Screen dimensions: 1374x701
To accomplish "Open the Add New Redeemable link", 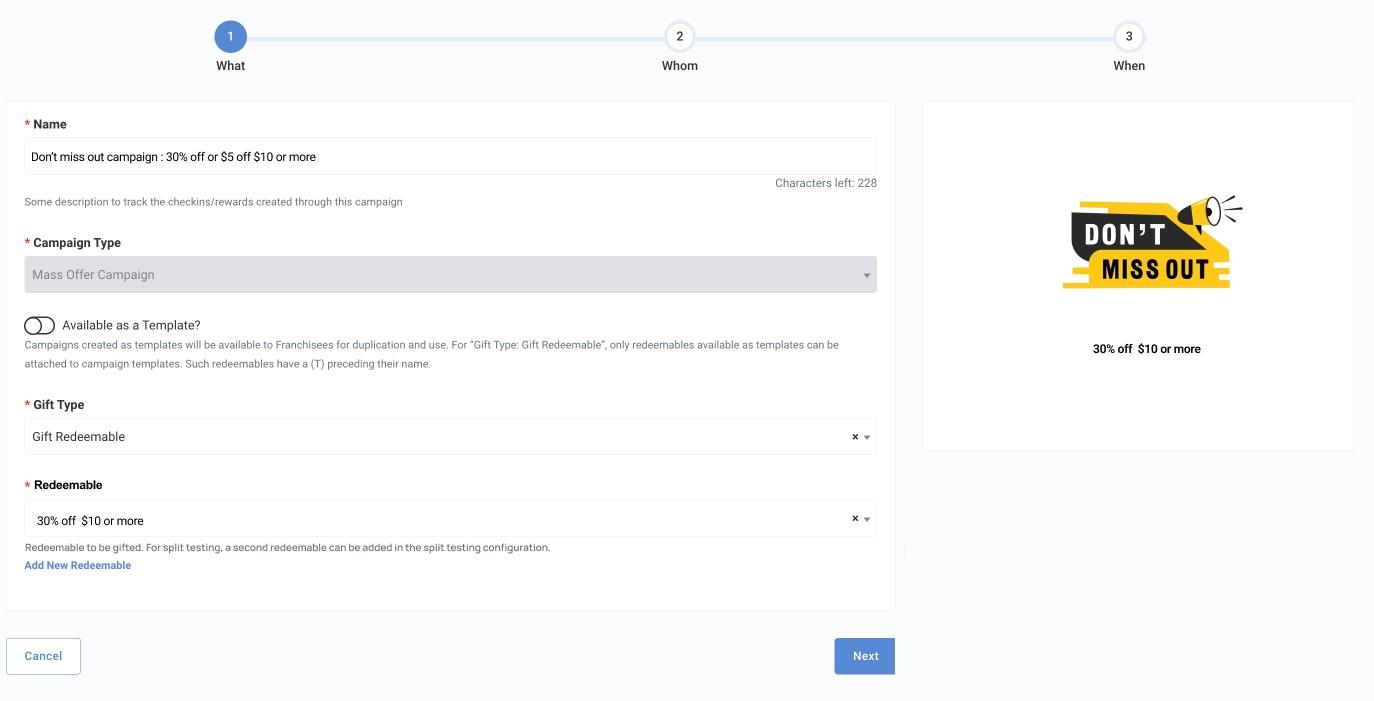I will pos(78,566).
